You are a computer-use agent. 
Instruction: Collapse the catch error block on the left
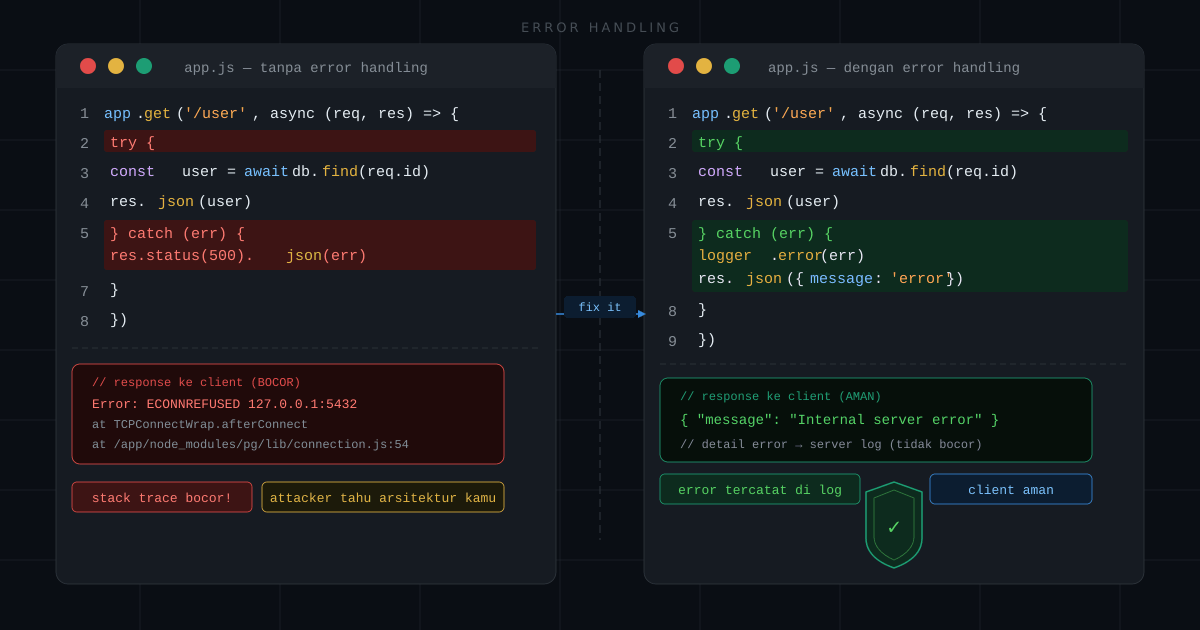pos(320,244)
